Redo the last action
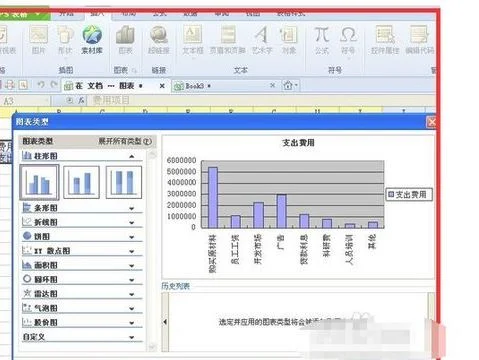Viewport: 479px width, 360px height. [54, 85]
